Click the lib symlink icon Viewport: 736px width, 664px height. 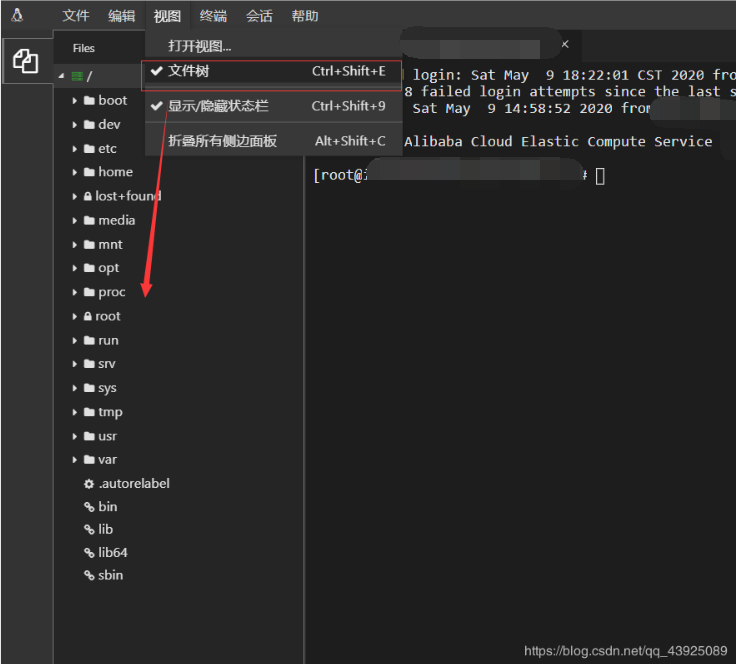pyautogui.click(x=89, y=530)
